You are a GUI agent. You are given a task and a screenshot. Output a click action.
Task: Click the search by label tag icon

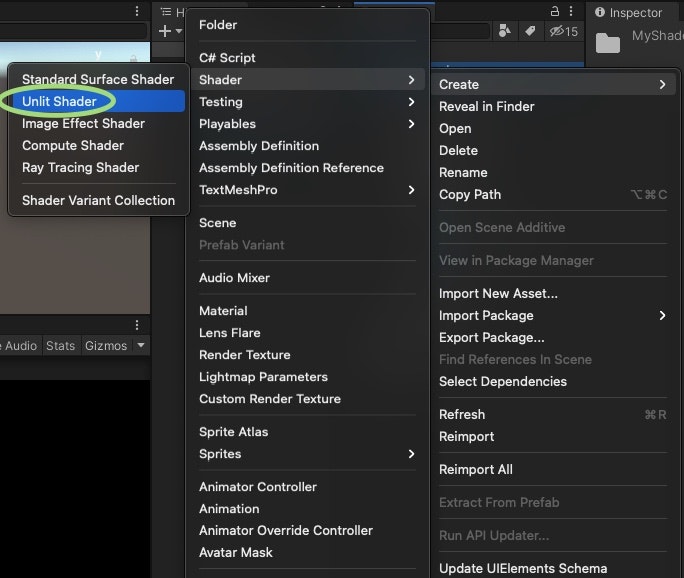coord(530,31)
